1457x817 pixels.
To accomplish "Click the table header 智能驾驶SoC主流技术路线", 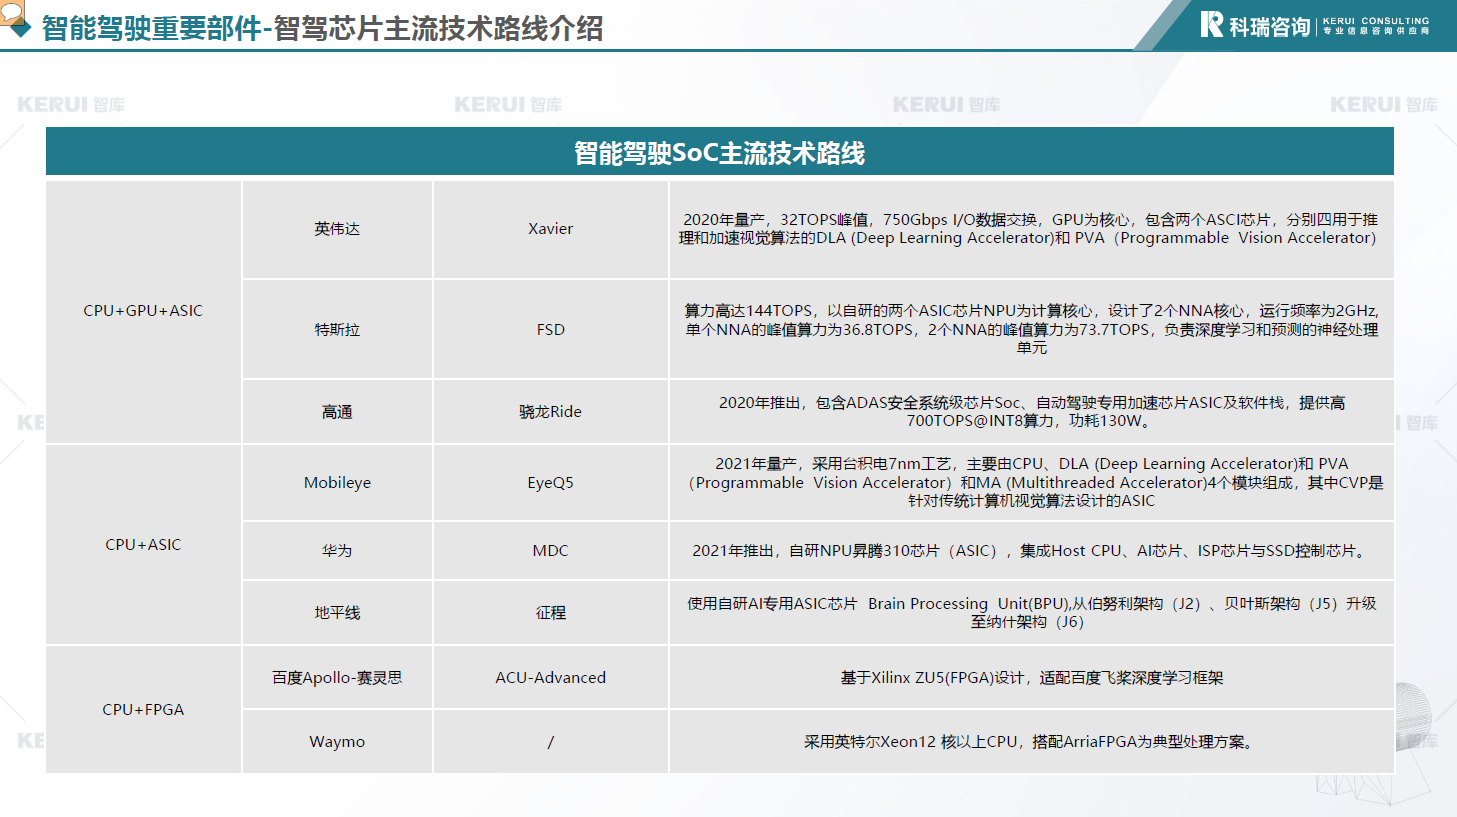I will [x=720, y=152].
